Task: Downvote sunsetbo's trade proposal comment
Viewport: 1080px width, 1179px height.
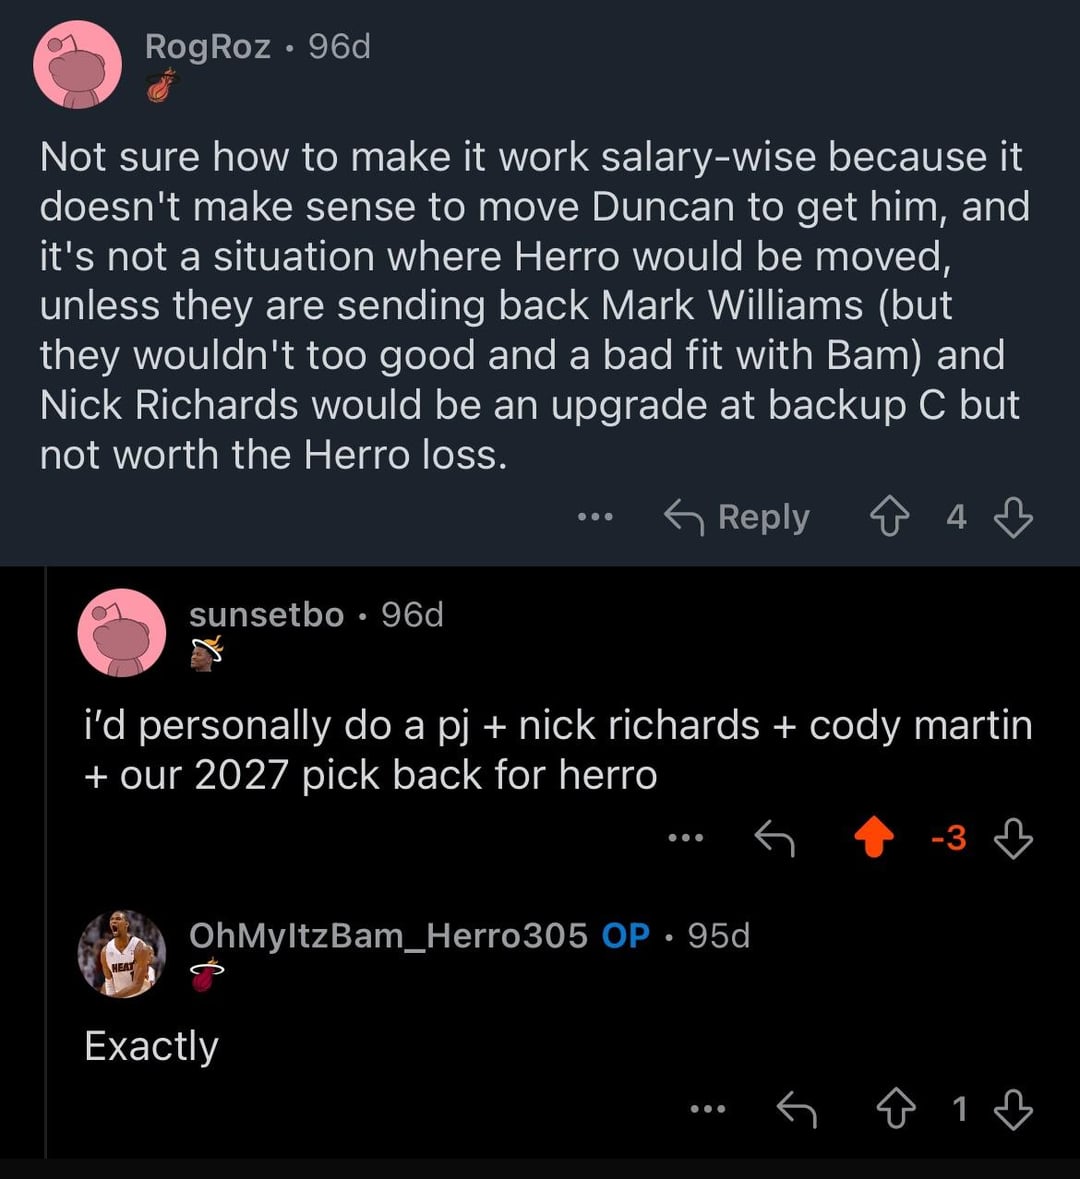Action: click(x=1013, y=839)
